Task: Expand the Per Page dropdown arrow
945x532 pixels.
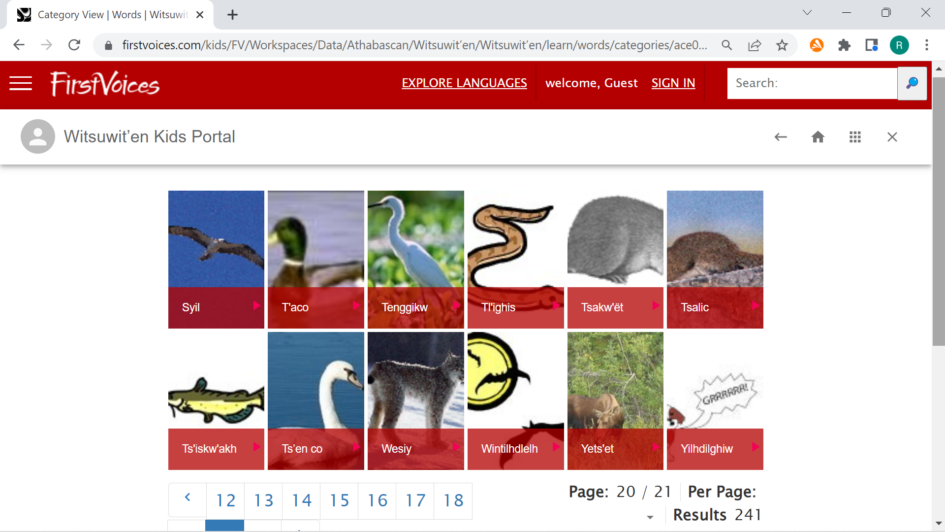Action: coord(650,517)
